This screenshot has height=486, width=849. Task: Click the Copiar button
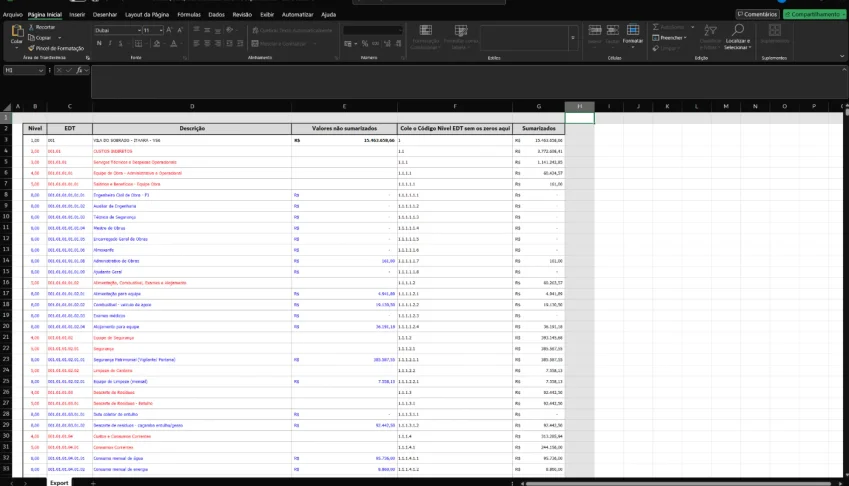pos(40,38)
